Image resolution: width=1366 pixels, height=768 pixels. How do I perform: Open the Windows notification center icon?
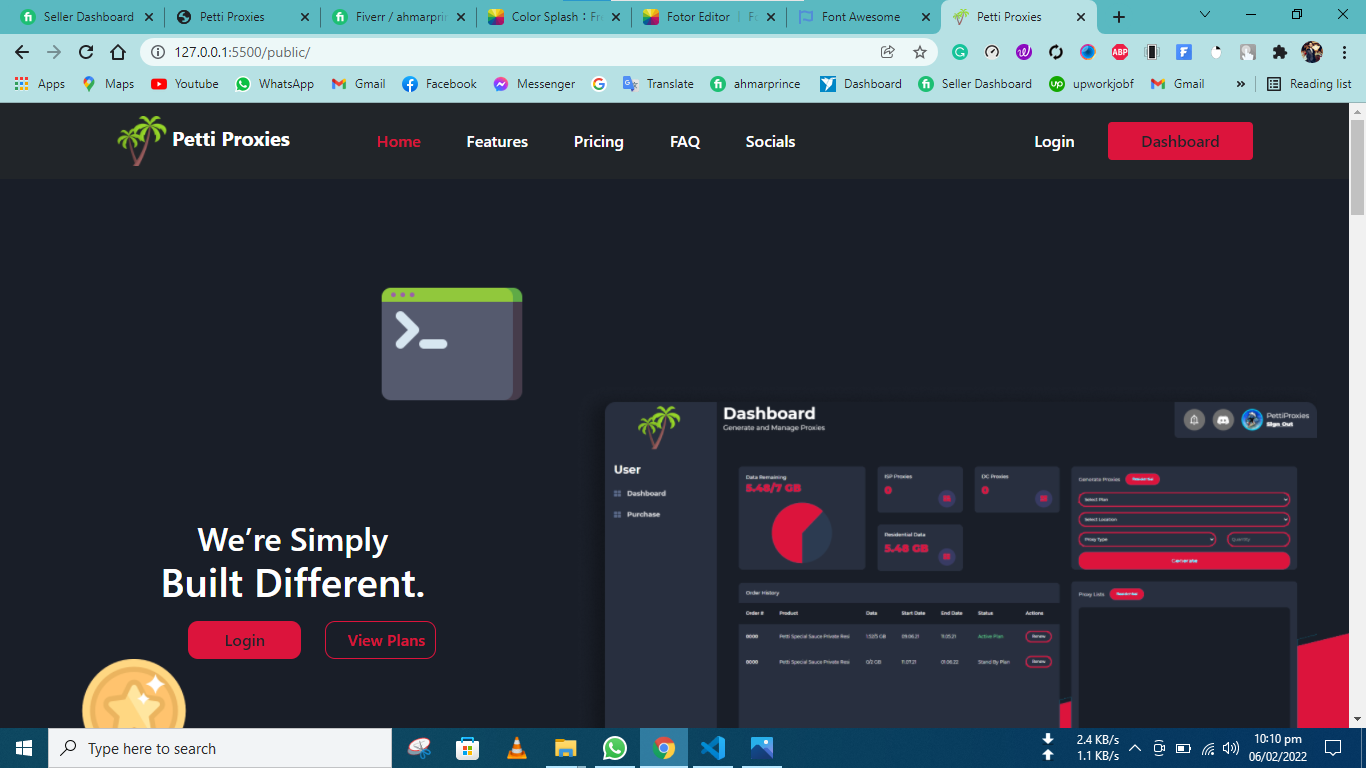coord(1332,748)
